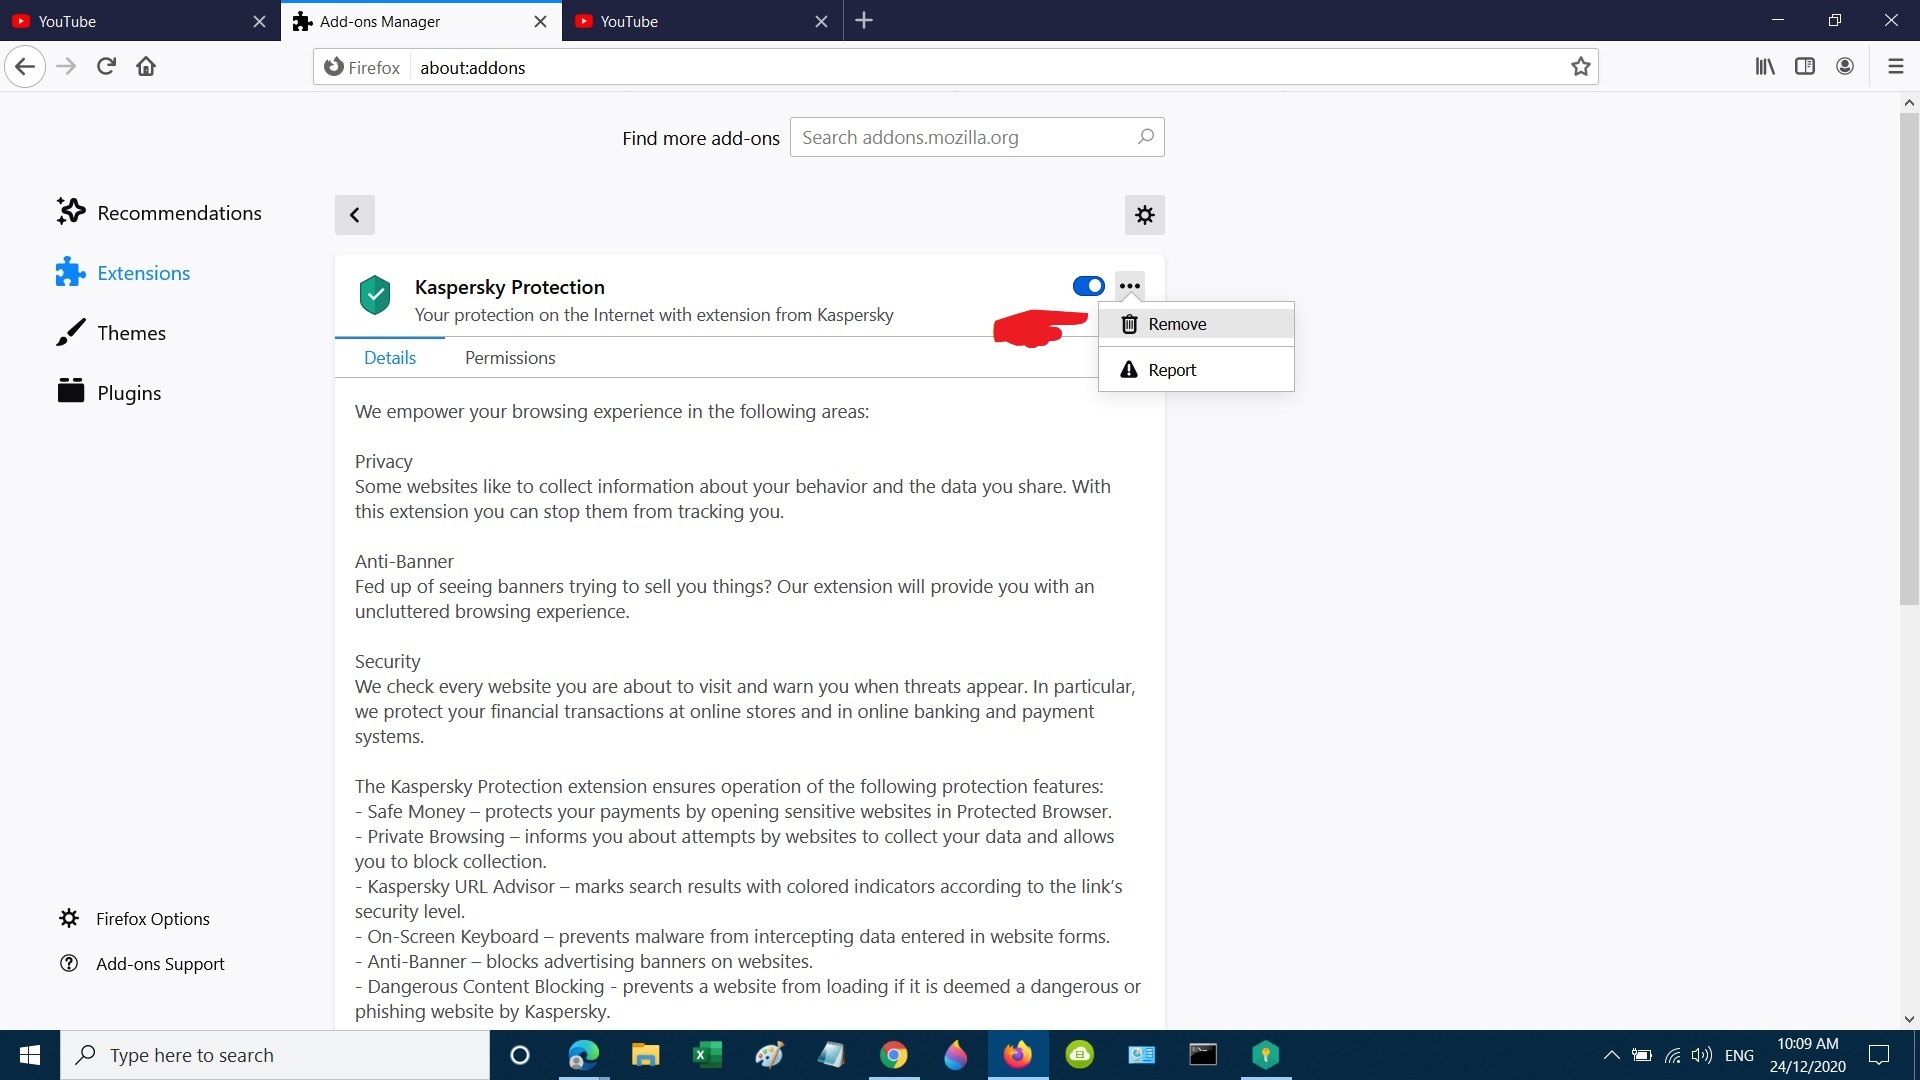Select Remove from the extension menu
The image size is (1920, 1080).
(x=1176, y=324)
